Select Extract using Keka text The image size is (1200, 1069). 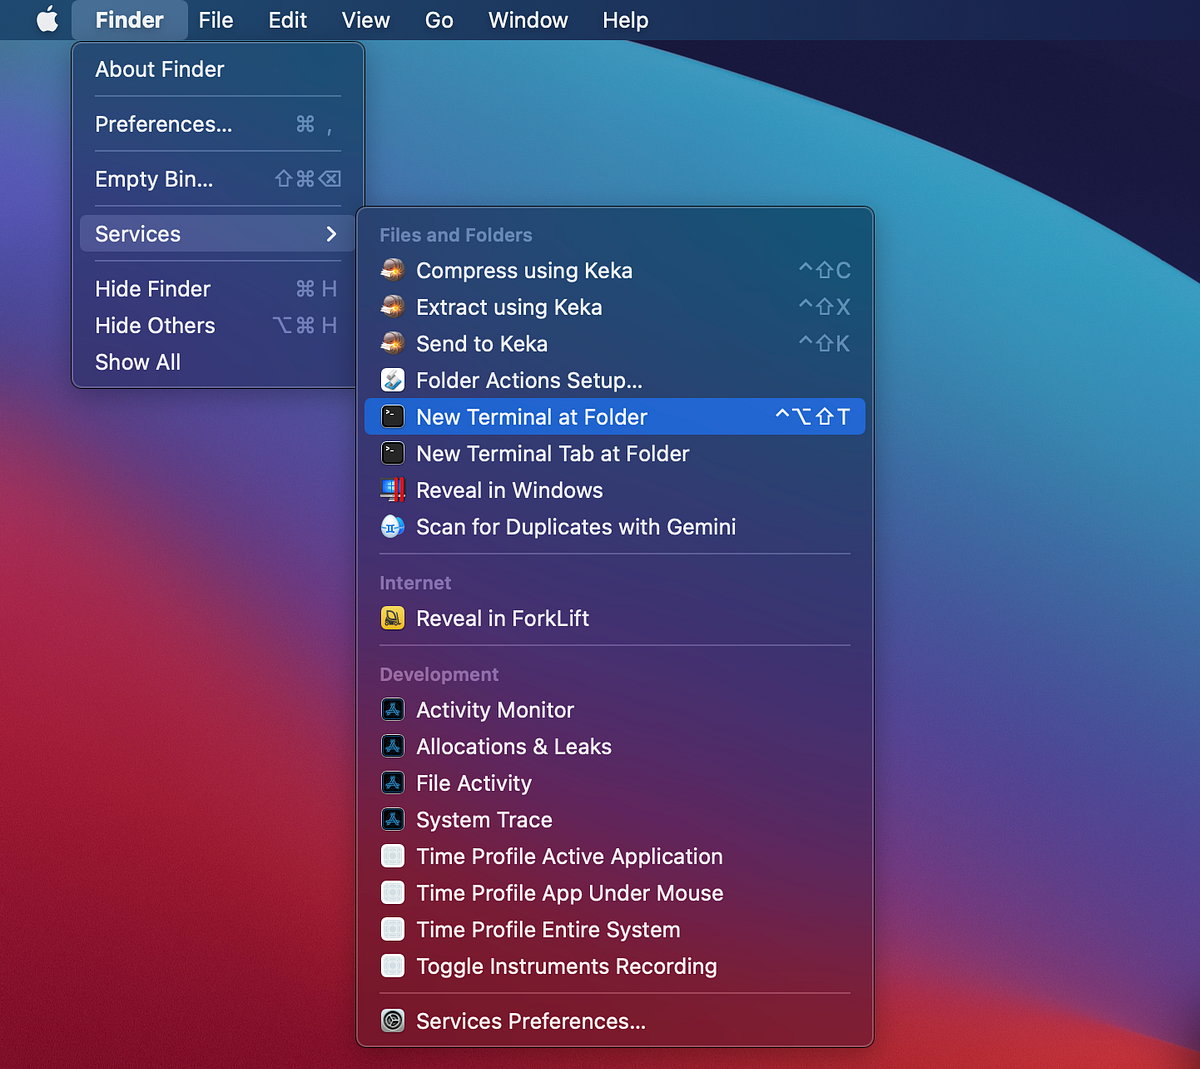click(509, 307)
